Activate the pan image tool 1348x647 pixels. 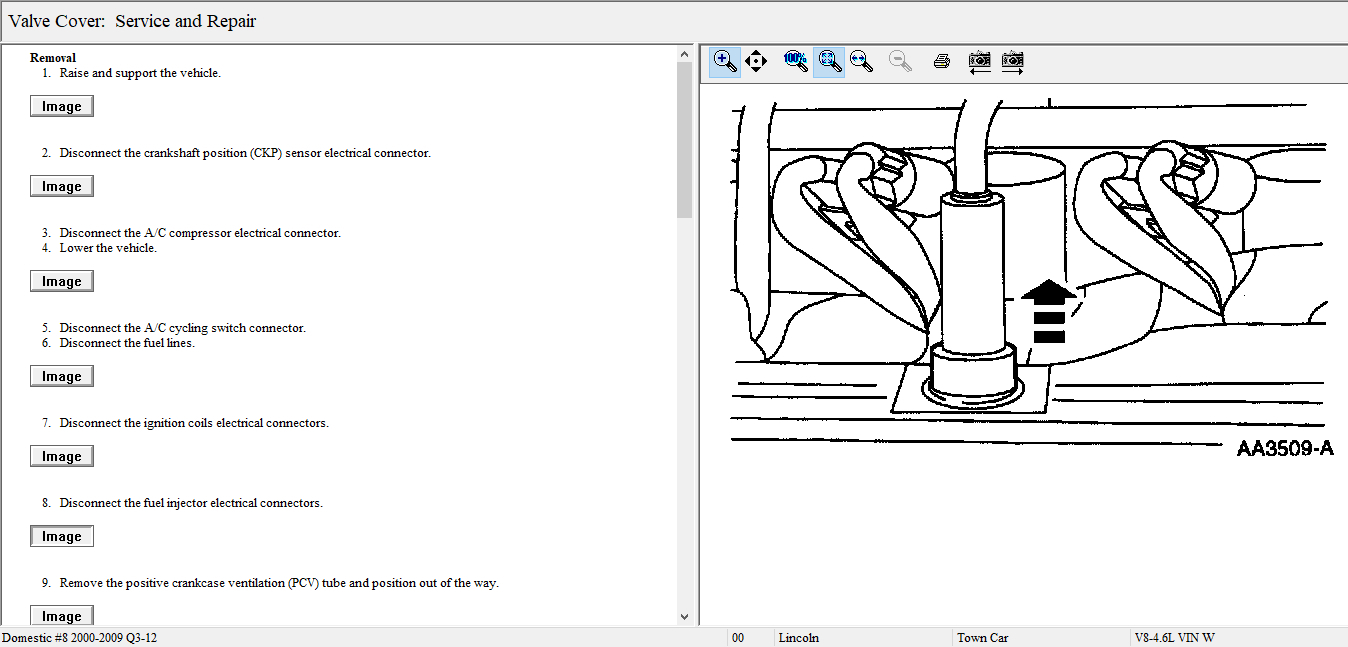coord(756,61)
